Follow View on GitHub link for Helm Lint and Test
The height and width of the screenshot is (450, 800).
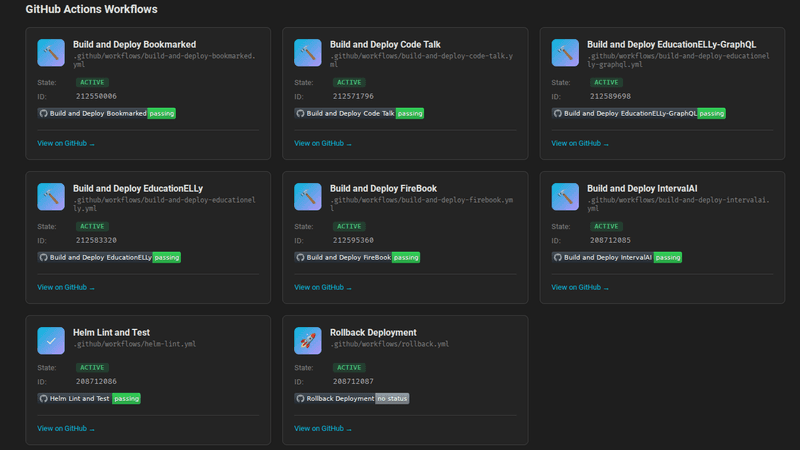coord(66,428)
